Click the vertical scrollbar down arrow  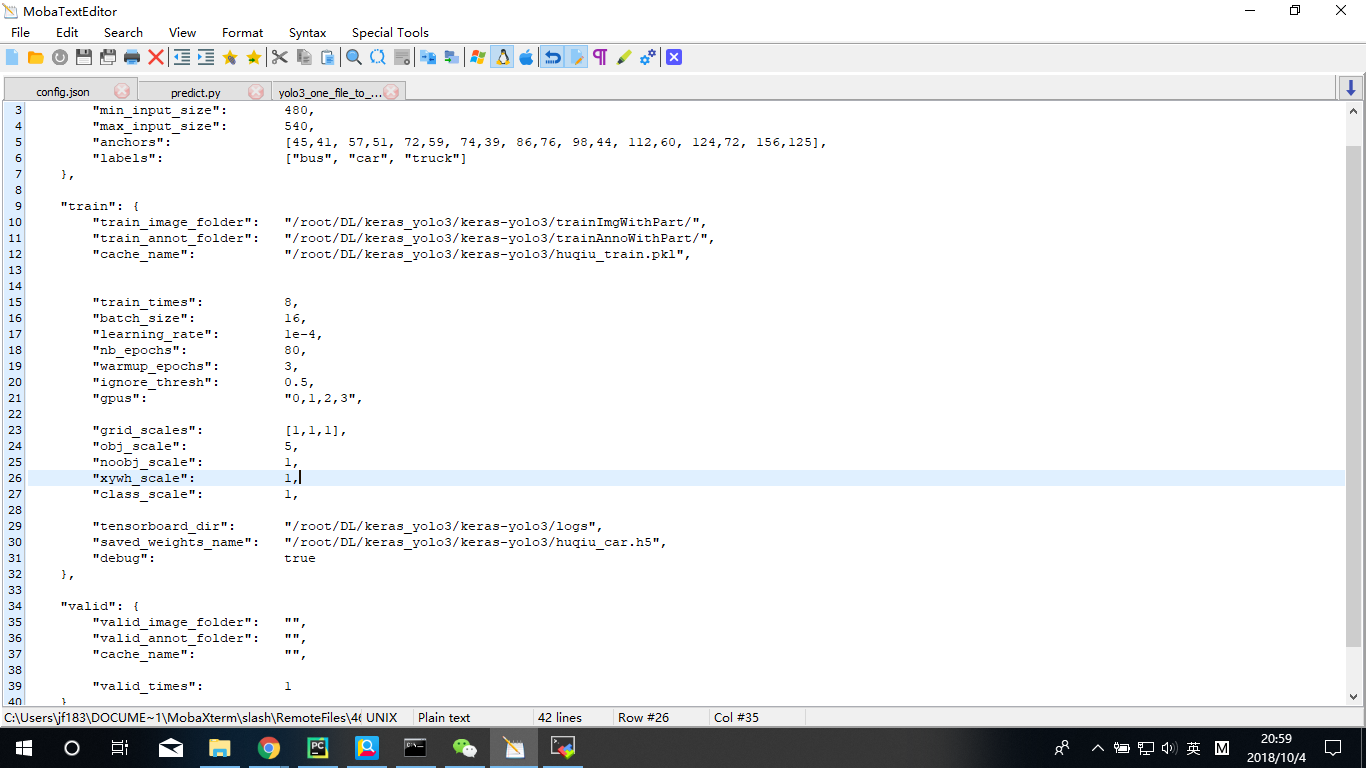tap(1354, 696)
